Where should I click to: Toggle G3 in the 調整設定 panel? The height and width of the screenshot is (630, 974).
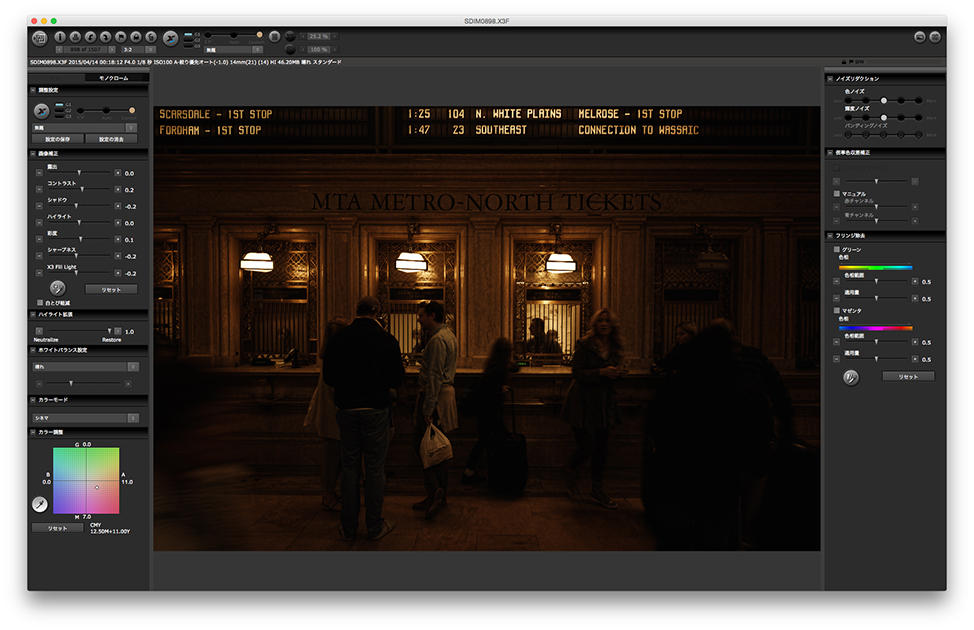click(60, 116)
